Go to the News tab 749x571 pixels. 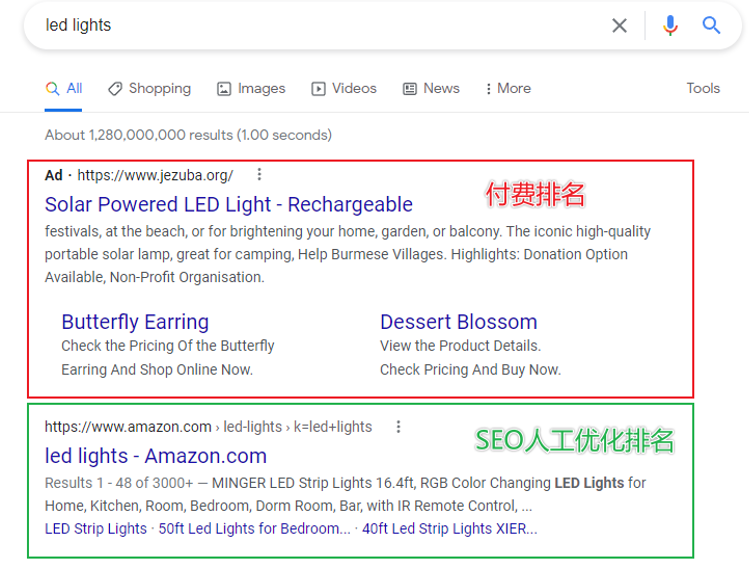[431, 88]
